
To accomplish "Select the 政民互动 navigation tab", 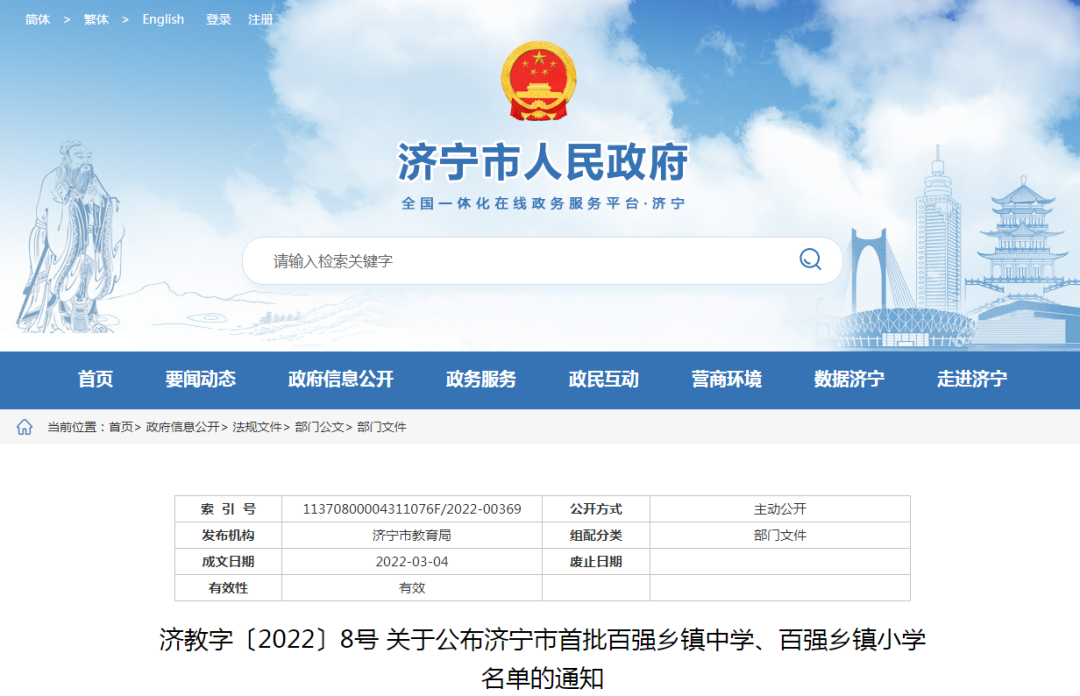I will 608,380.
